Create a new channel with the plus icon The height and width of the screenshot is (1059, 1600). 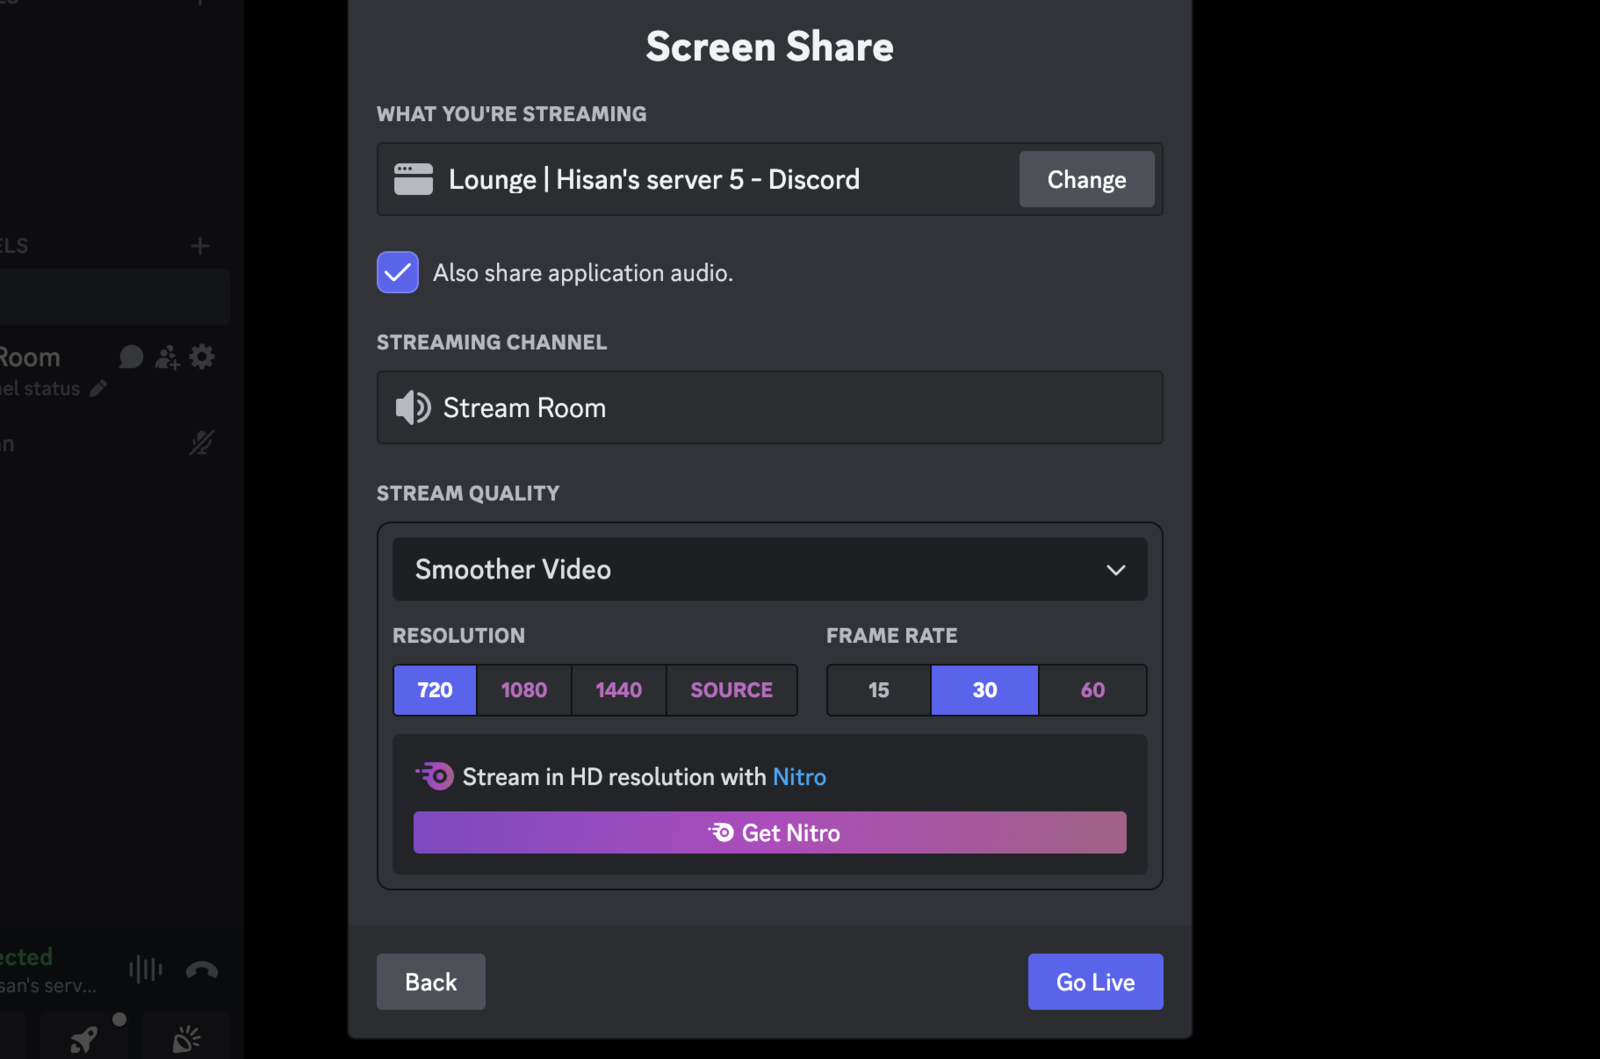coord(199,245)
